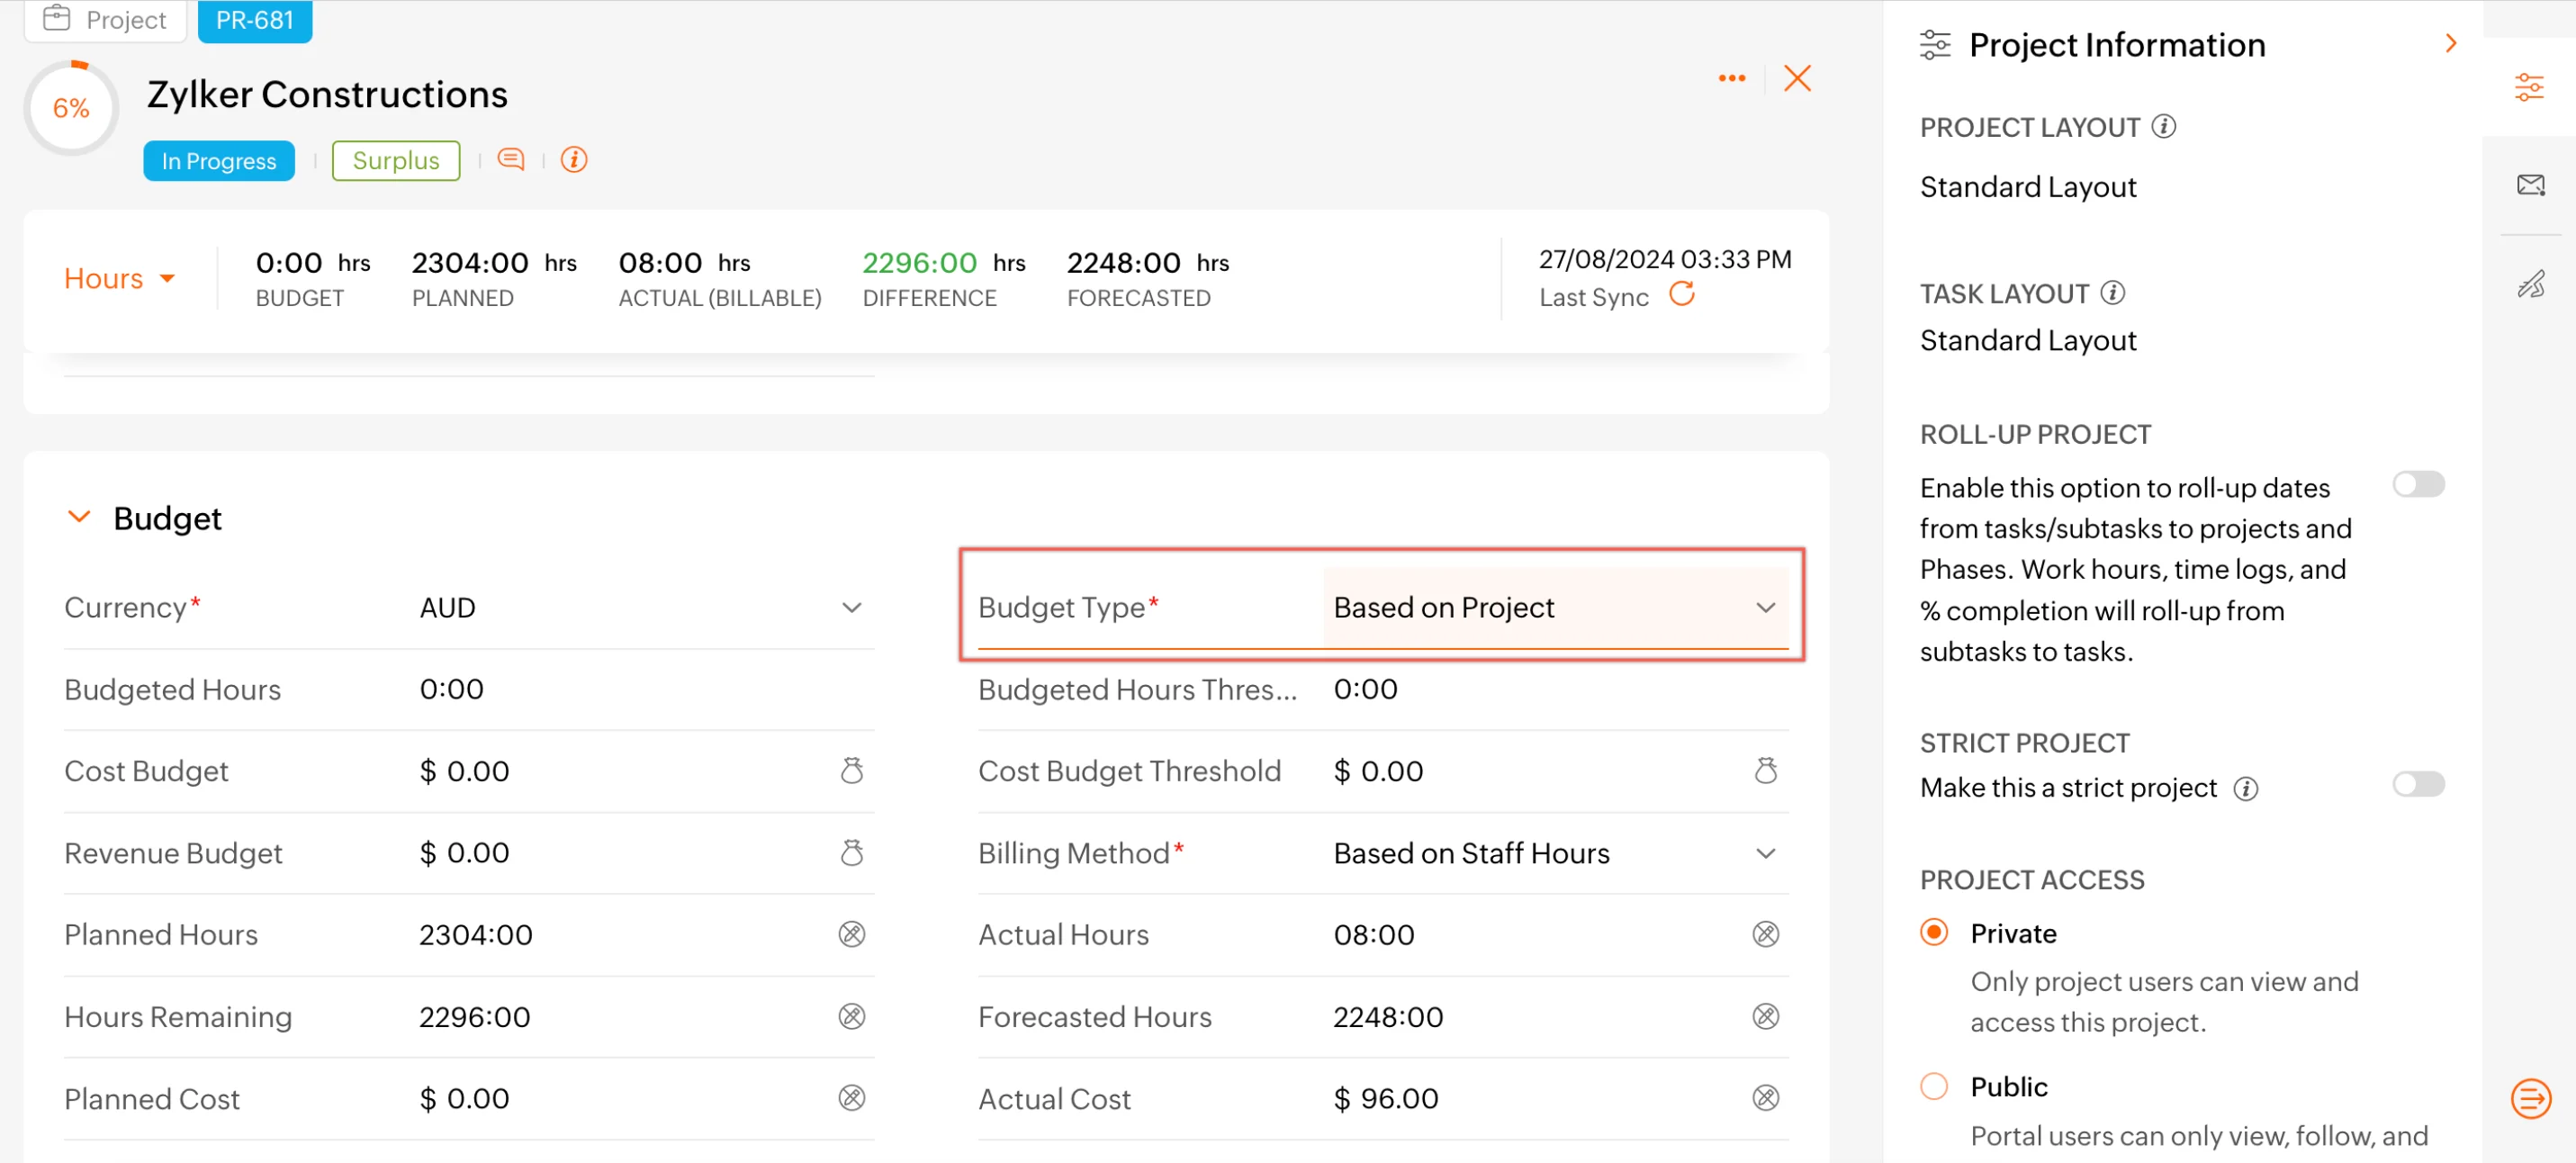The height and width of the screenshot is (1163, 2576).
Task: Select the Public project access radio button
Action: coord(1934,1086)
